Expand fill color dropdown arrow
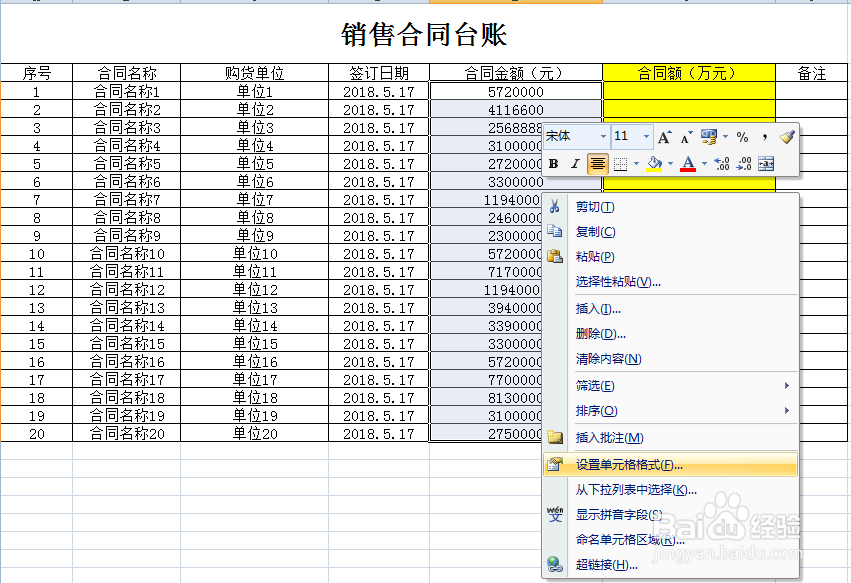Screen dimensions: 851x583 coord(671,164)
